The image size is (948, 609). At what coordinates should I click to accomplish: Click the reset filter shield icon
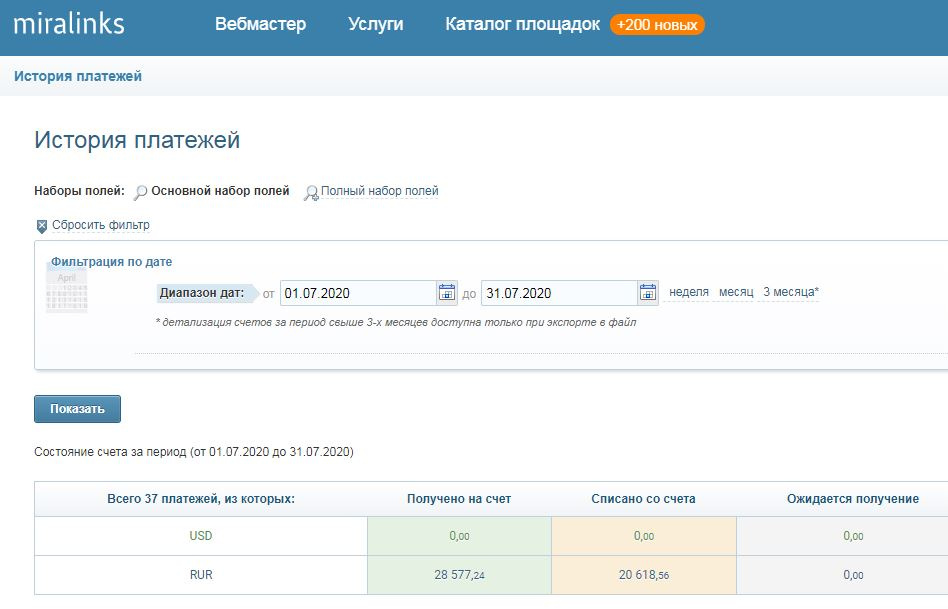click(42, 226)
